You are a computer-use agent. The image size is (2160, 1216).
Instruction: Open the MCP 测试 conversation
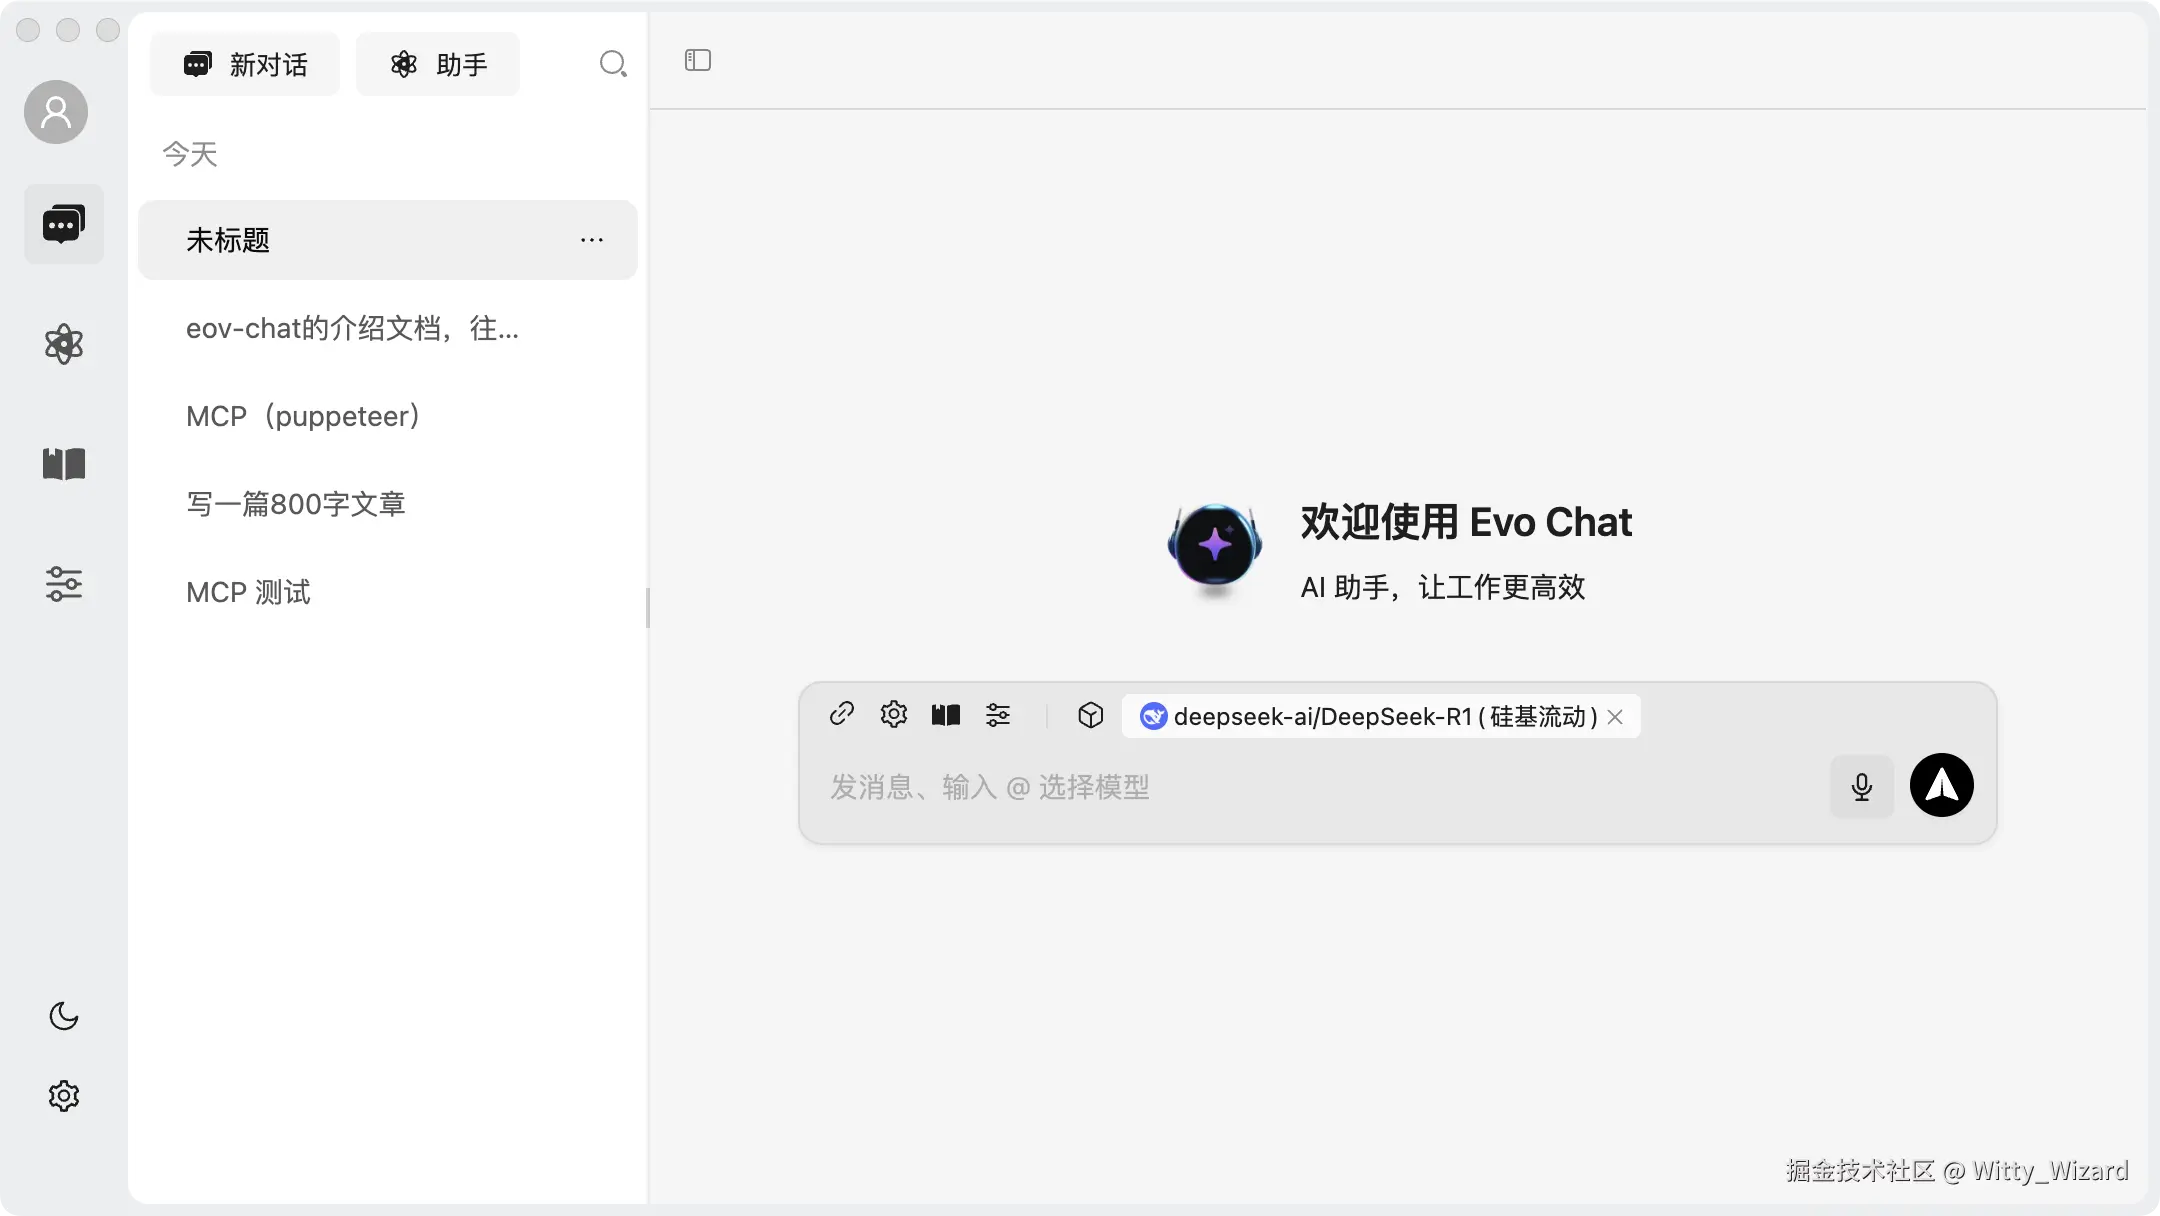click(x=248, y=592)
